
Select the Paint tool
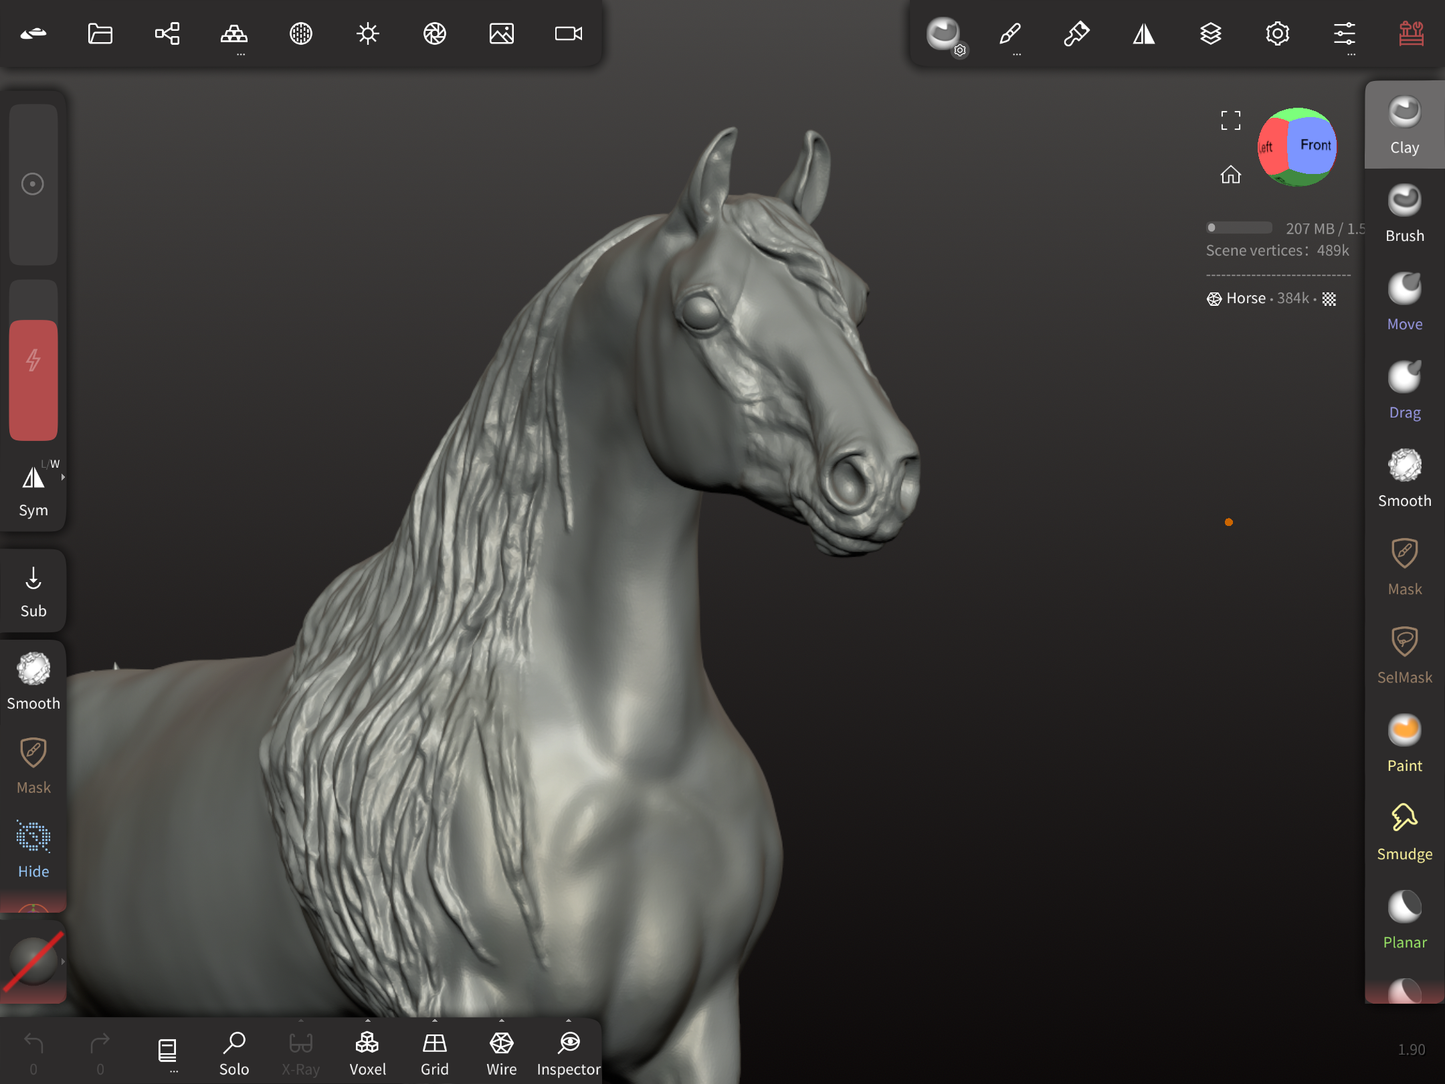[x=1404, y=743]
